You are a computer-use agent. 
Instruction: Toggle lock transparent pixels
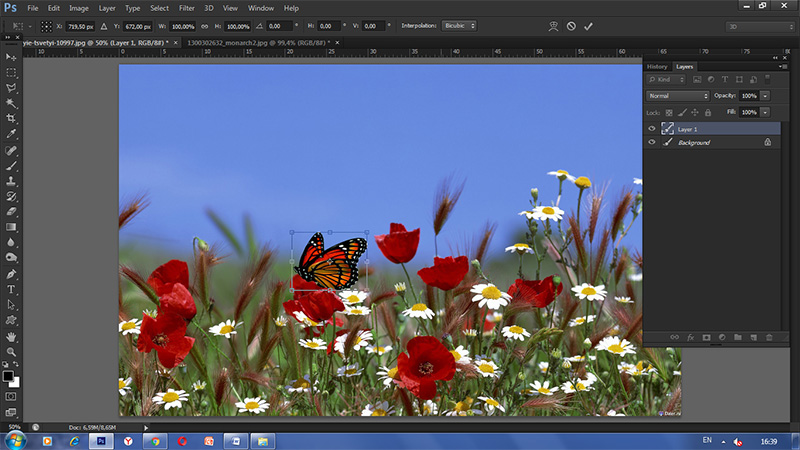tap(669, 113)
